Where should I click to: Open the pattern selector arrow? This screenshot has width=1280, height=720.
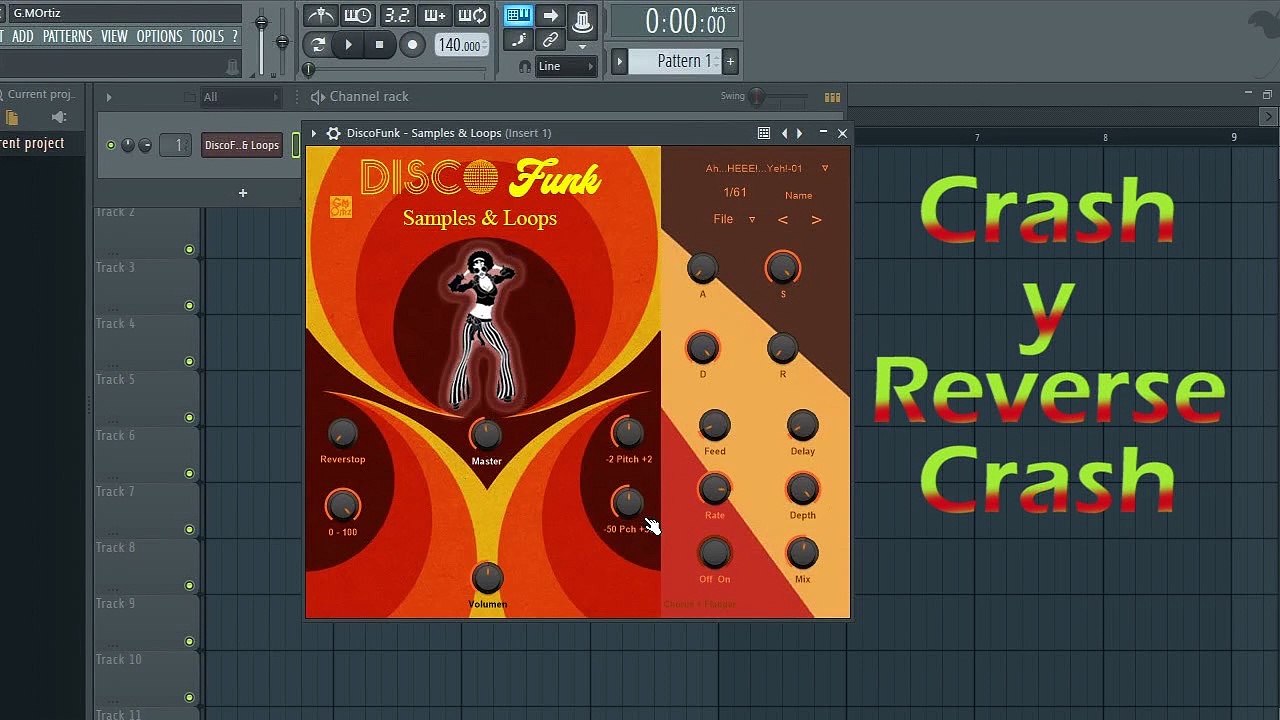[x=619, y=62]
